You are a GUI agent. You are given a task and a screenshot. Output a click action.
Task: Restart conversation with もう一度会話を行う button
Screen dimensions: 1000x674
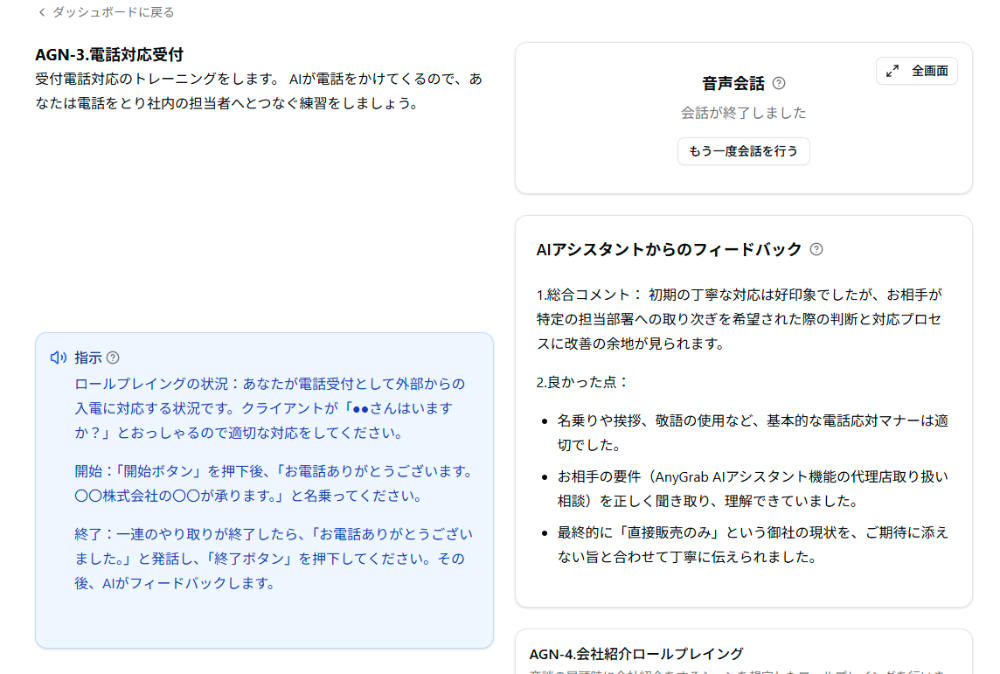point(743,151)
